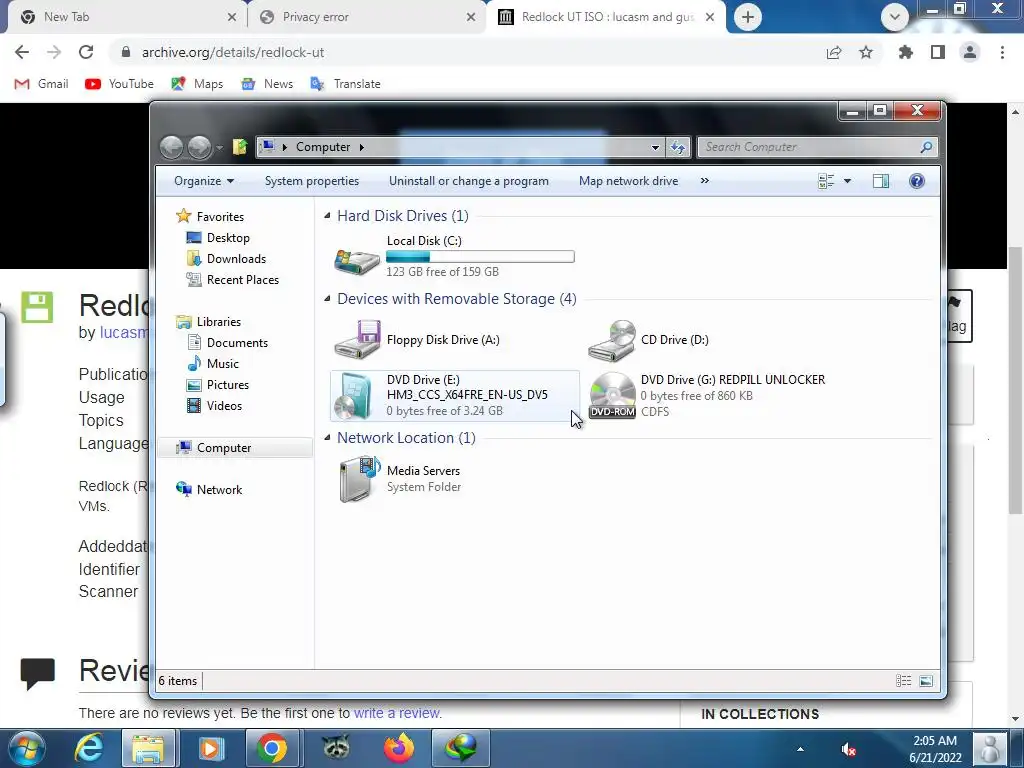Open Explorer Help question mark icon
Screen dimensions: 1024x768
[917, 181]
